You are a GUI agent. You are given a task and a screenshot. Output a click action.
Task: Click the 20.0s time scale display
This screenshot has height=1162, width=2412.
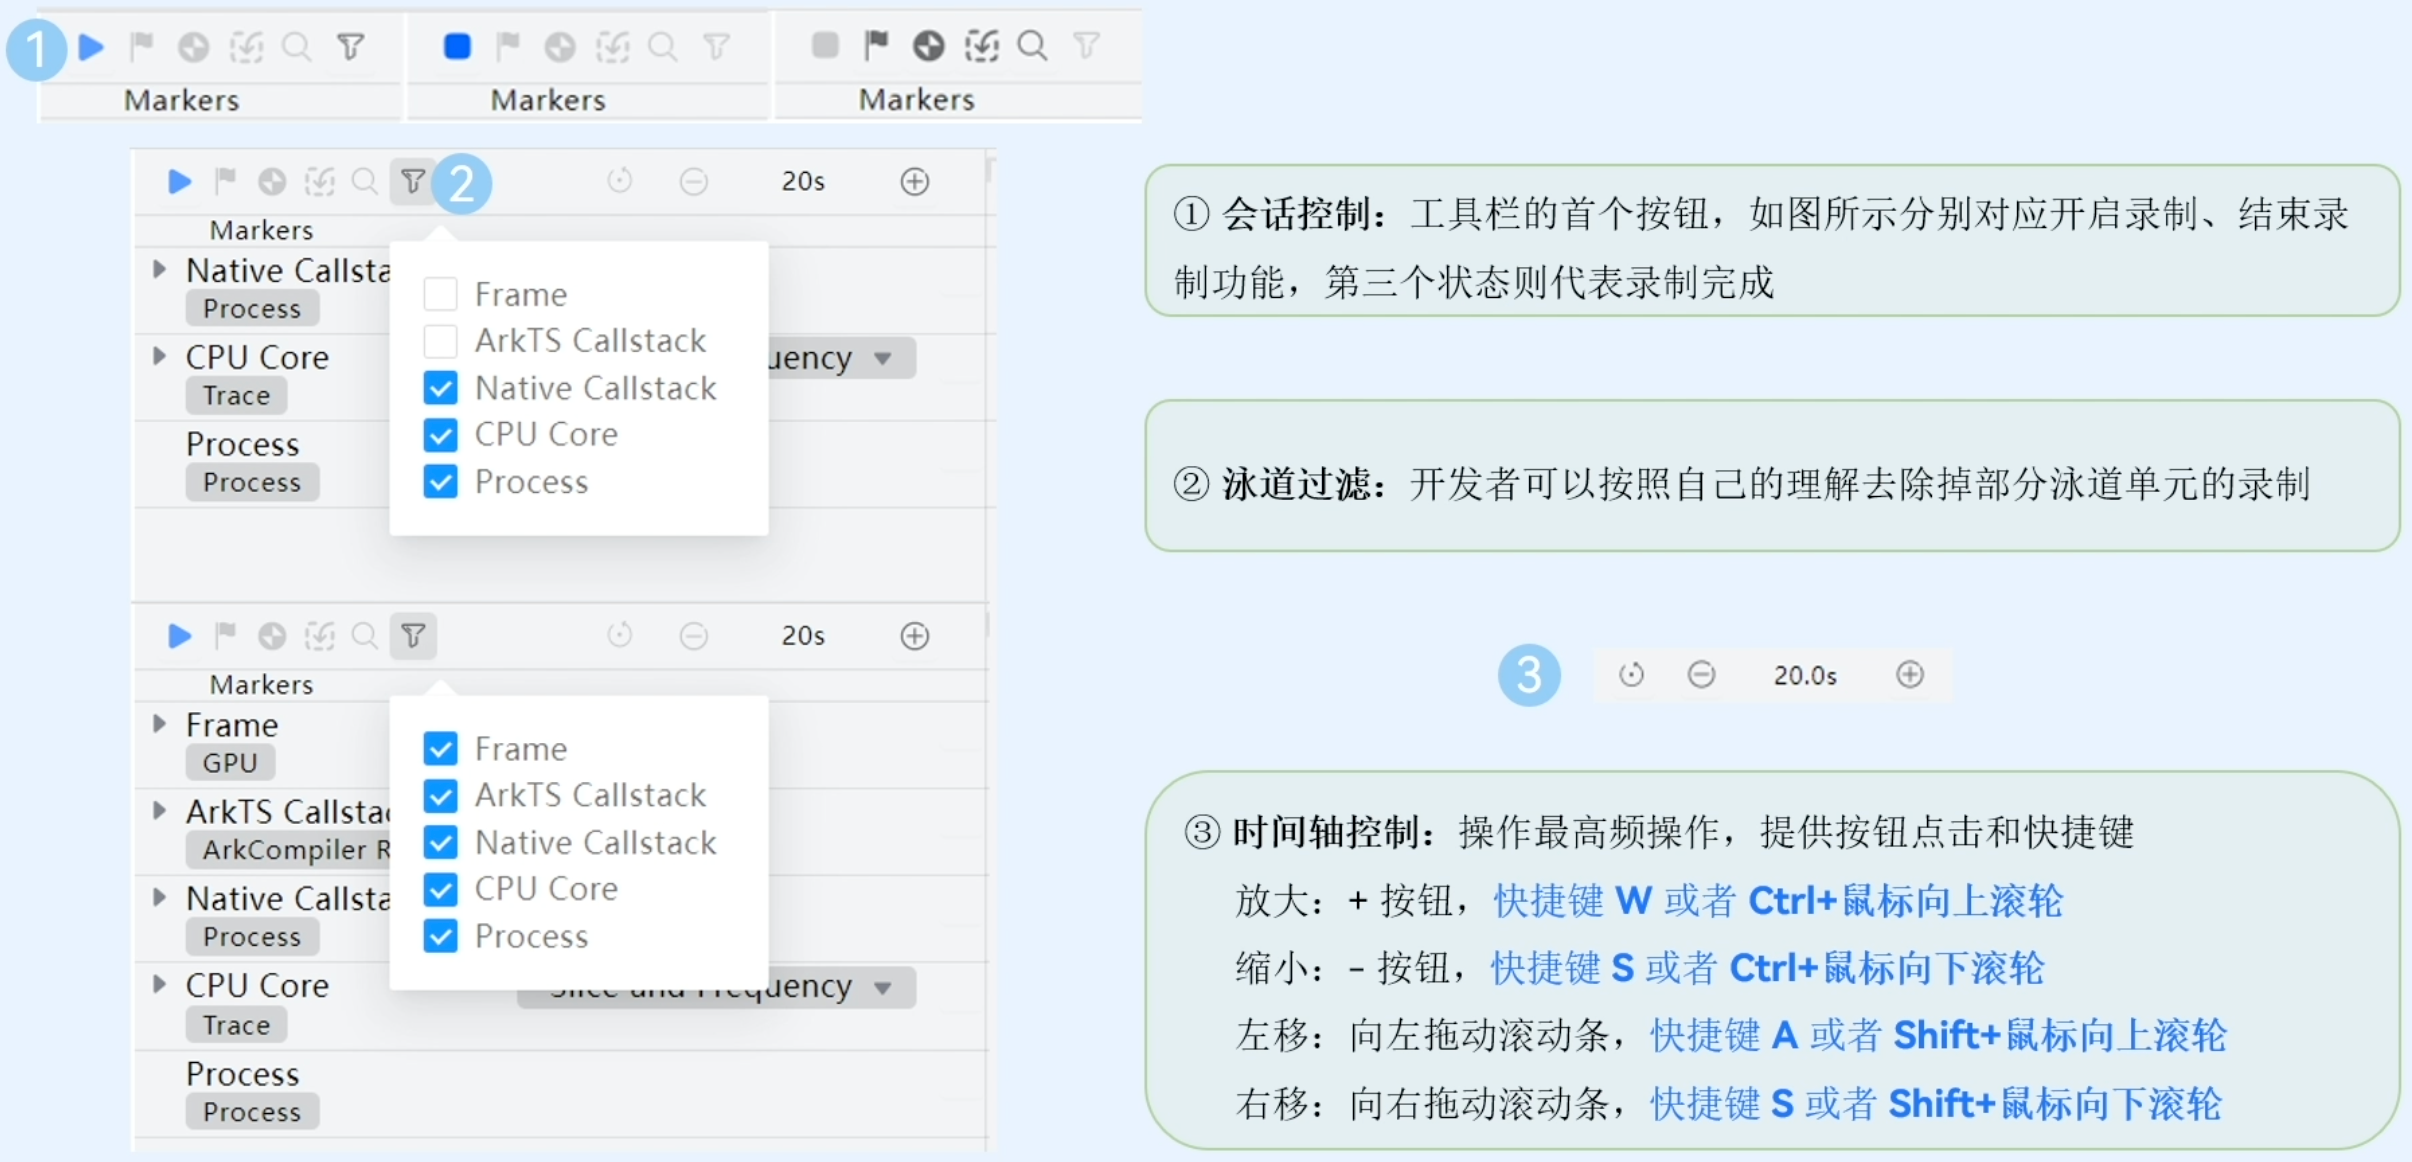[x=1805, y=676]
